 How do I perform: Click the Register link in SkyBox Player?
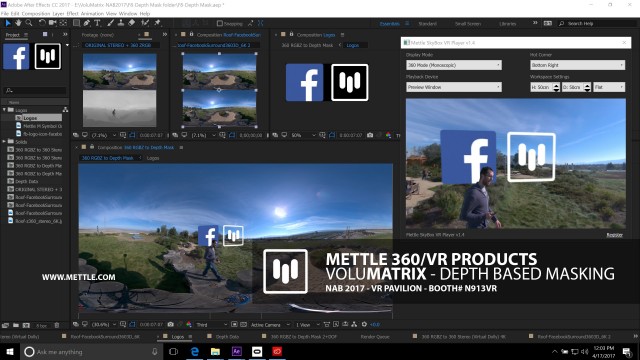614,235
